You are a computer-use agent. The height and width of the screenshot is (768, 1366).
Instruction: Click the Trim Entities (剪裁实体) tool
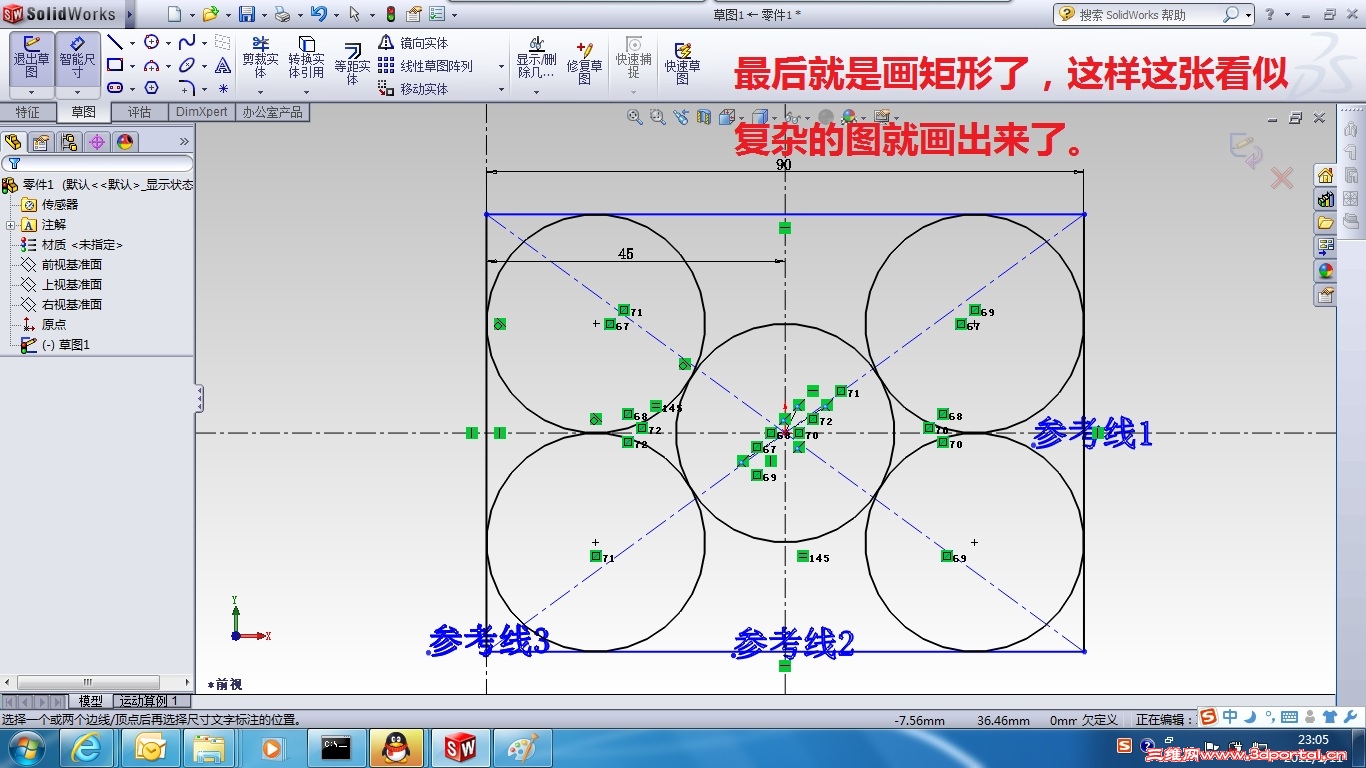pyautogui.click(x=260, y=58)
